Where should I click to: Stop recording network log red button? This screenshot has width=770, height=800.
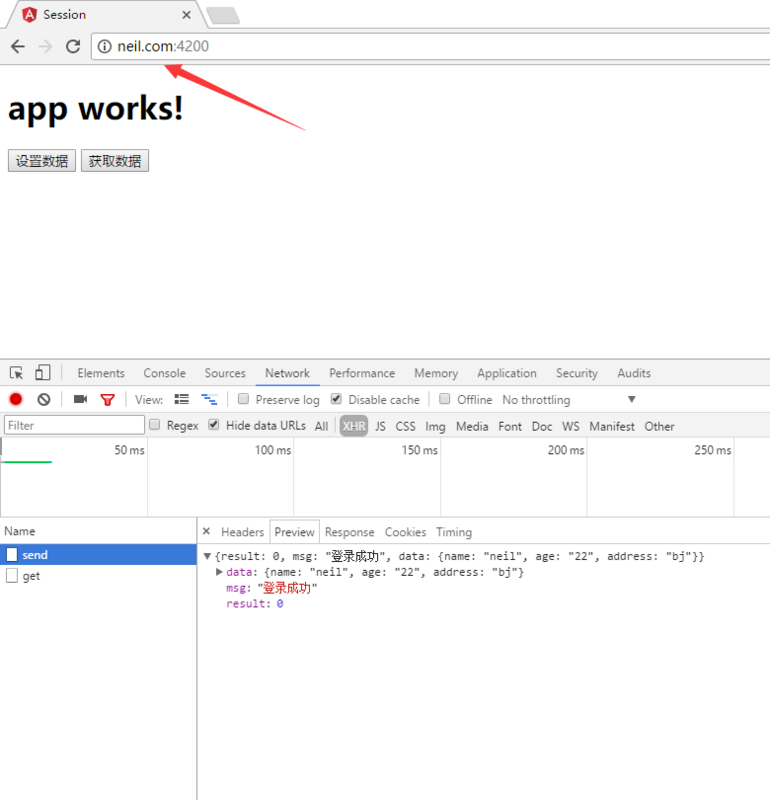16,399
